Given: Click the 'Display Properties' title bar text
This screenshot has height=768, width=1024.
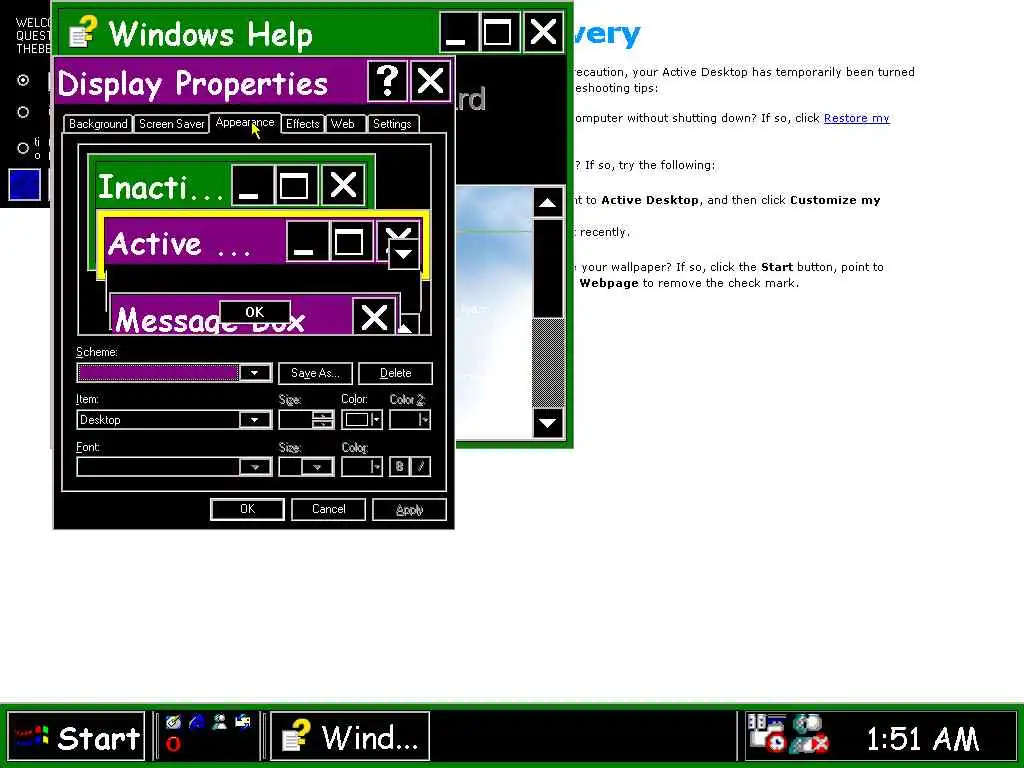Looking at the screenshot, I should (193, 84).
